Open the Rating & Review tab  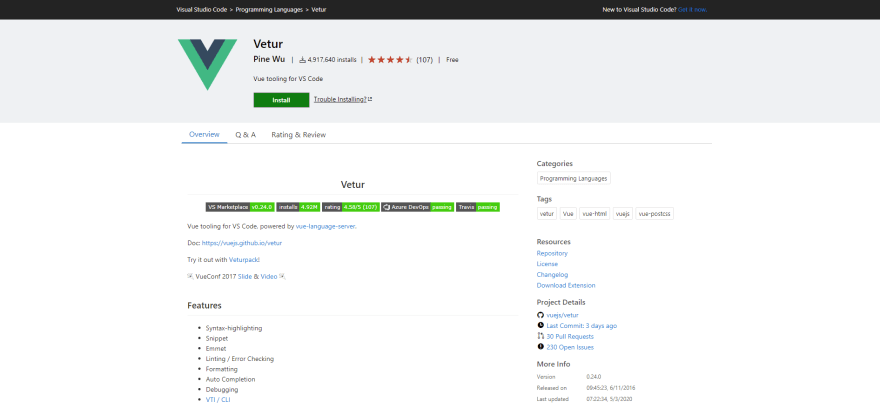pos(299,135)
